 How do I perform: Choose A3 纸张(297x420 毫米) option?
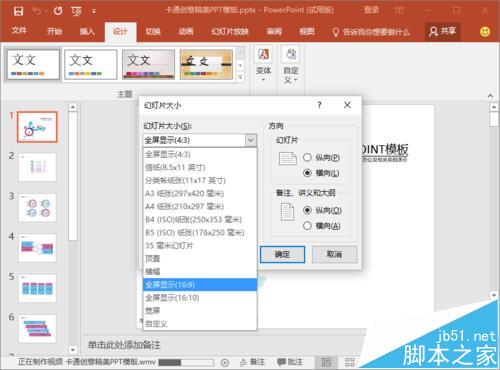coord(200,193)
